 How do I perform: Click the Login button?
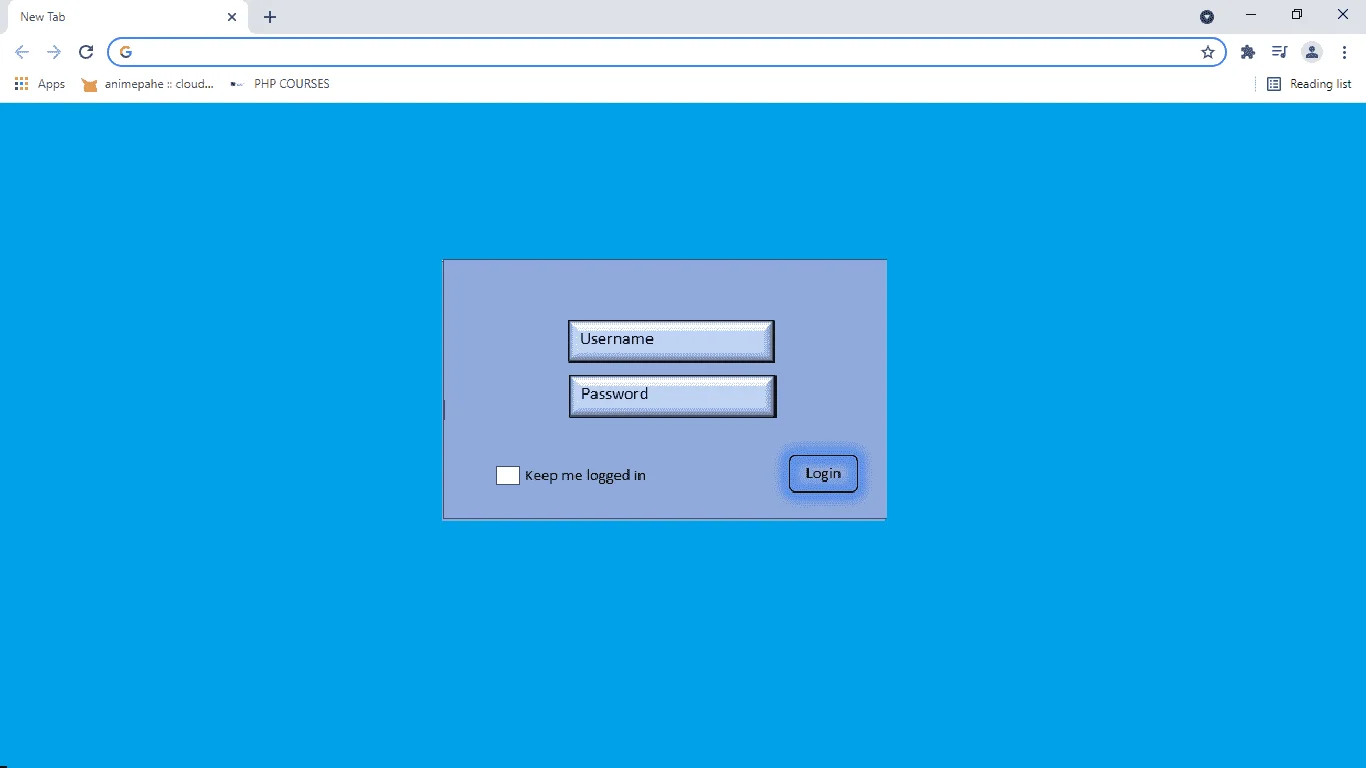coord(823,473)
